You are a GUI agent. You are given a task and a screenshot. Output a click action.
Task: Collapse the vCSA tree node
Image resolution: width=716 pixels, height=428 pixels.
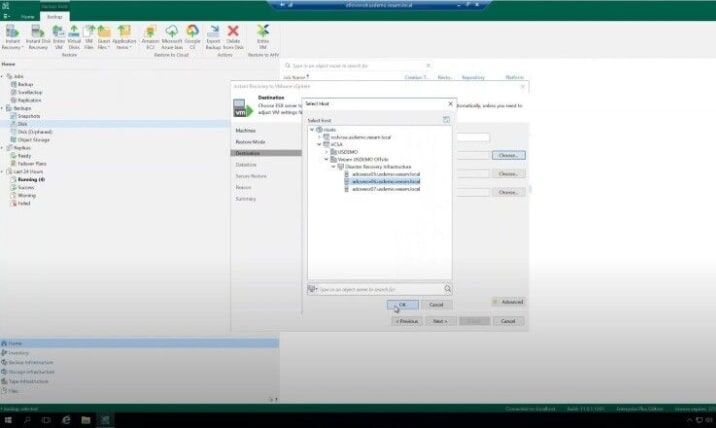click(319, 144)
